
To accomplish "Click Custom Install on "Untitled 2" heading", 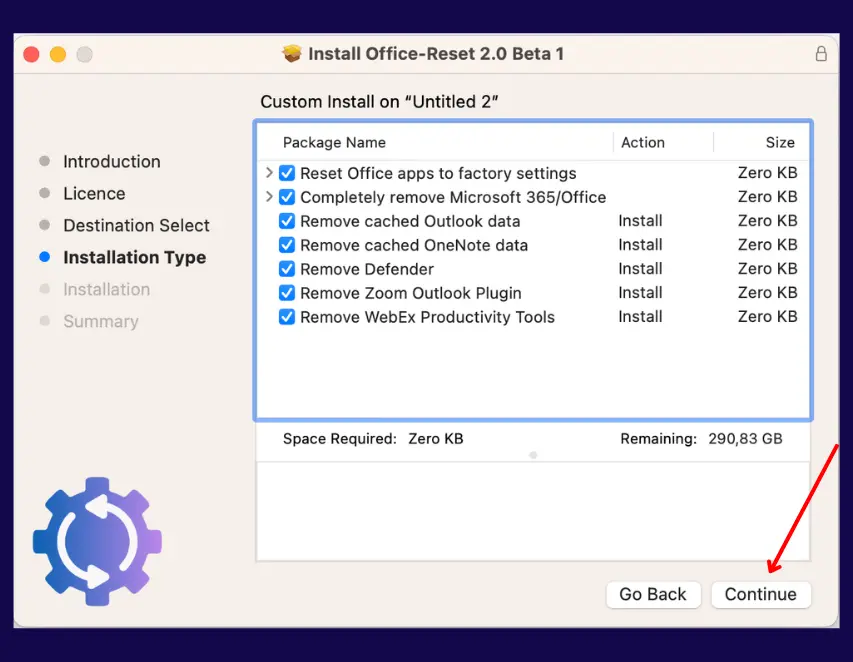I will coord(379,102).
